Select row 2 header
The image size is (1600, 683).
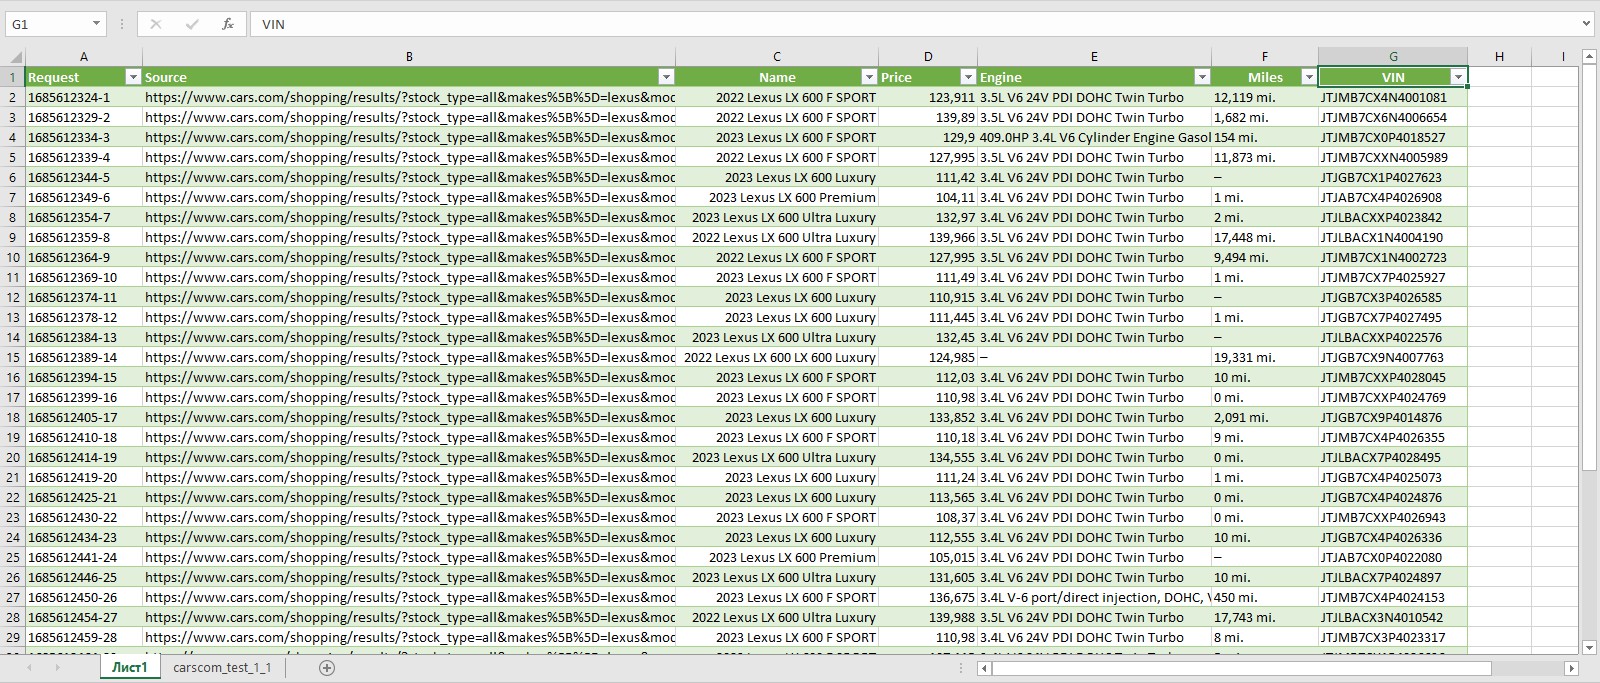pos(13,97)
